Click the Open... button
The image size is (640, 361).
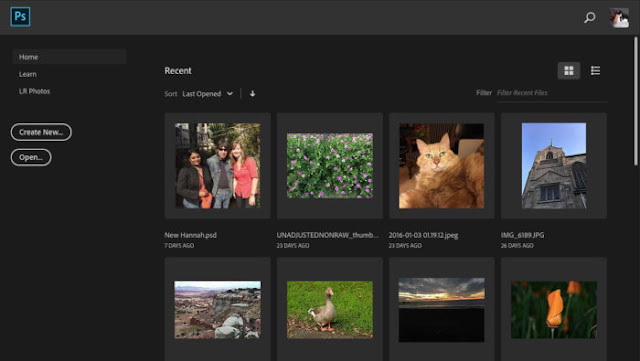[31, 157]
